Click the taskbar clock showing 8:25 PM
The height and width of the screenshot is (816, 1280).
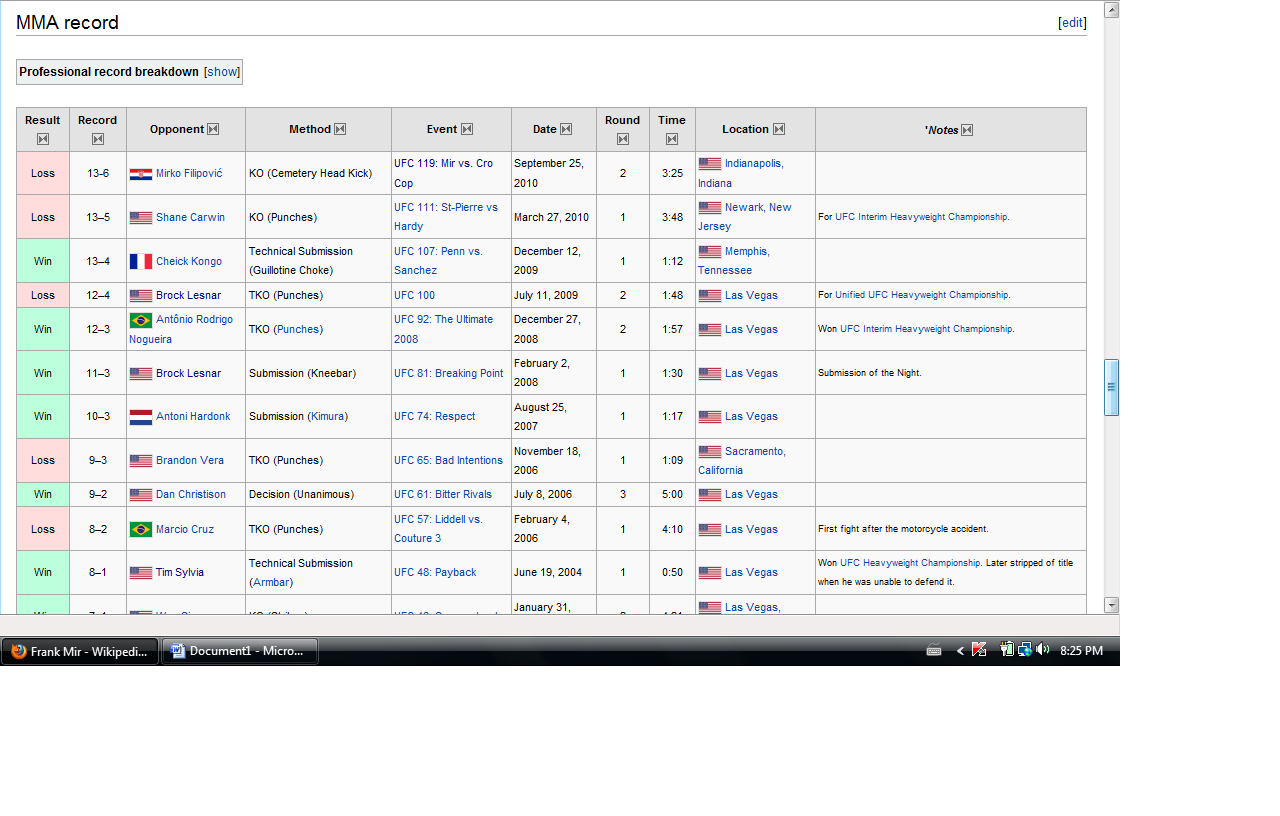tap(1081, 651)
